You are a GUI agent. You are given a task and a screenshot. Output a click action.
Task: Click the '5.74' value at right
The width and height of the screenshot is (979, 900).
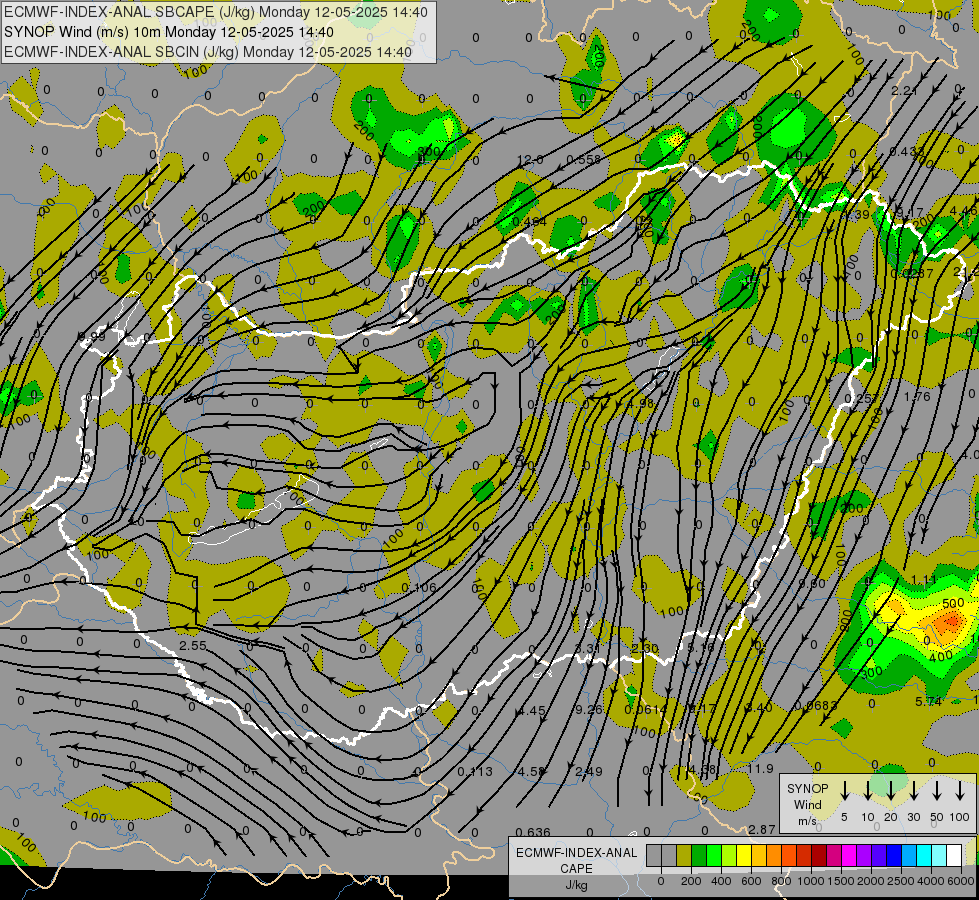(928, 702)
